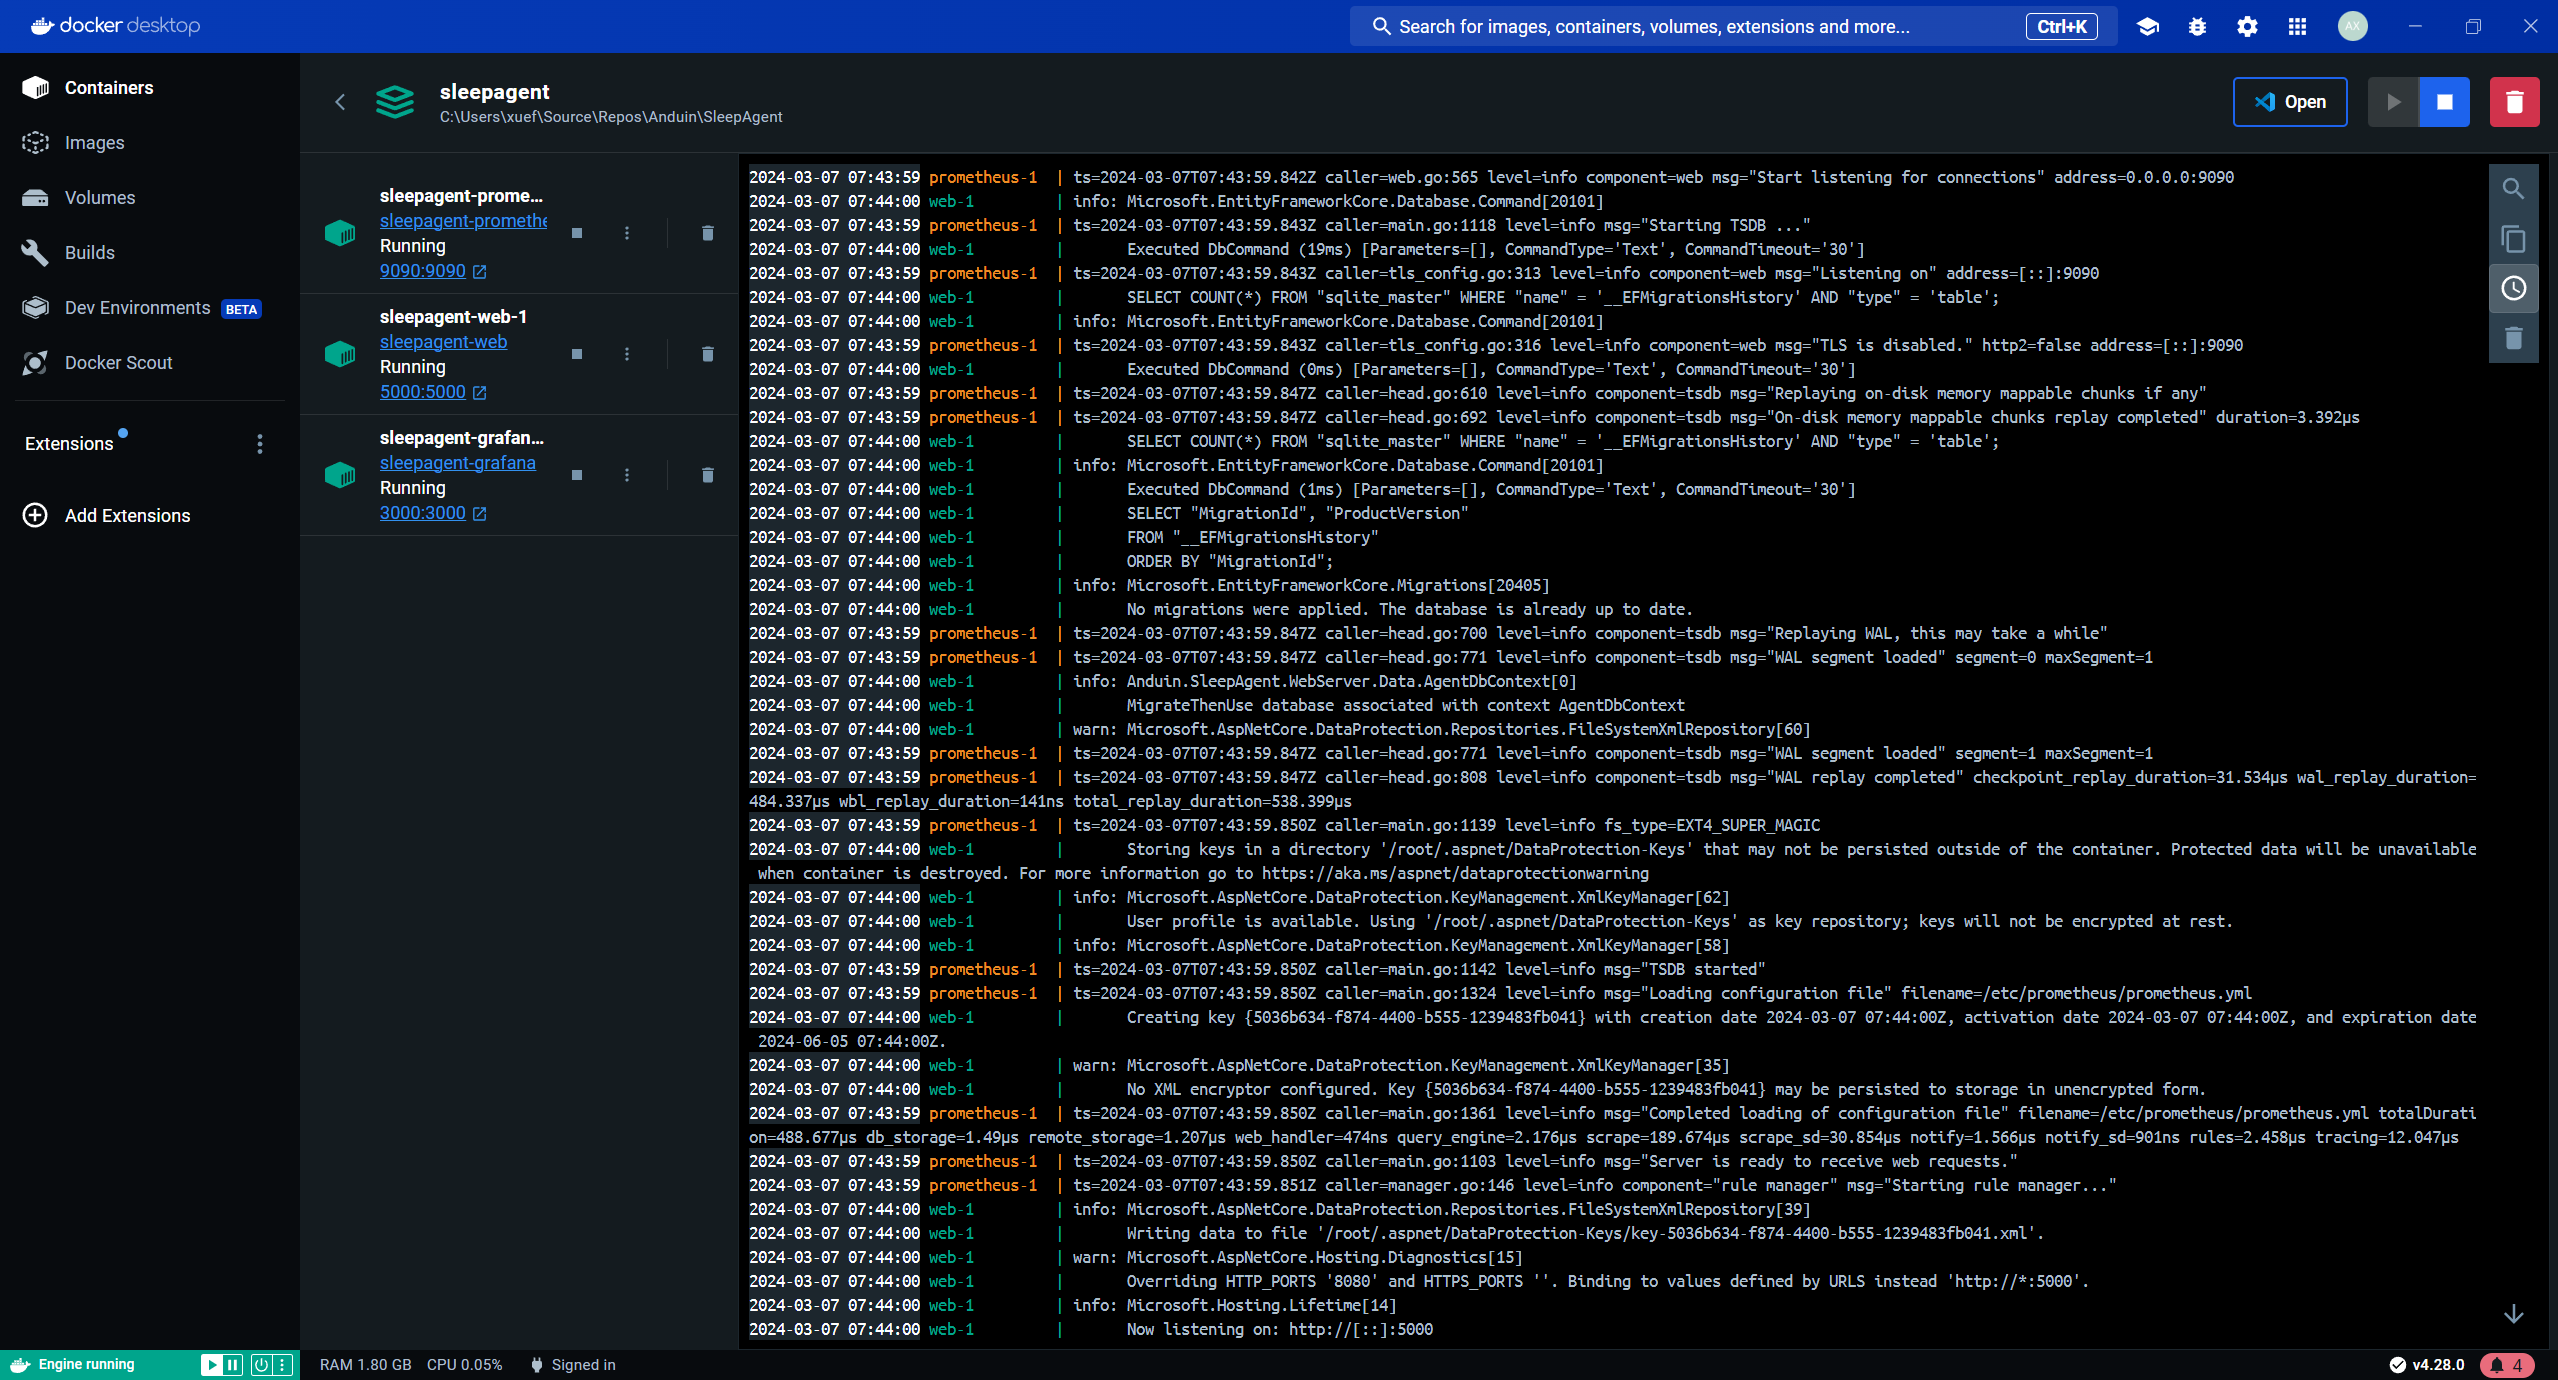
Task: Open more actions for sleepagent-web-1
Action: tap(627, 354)
